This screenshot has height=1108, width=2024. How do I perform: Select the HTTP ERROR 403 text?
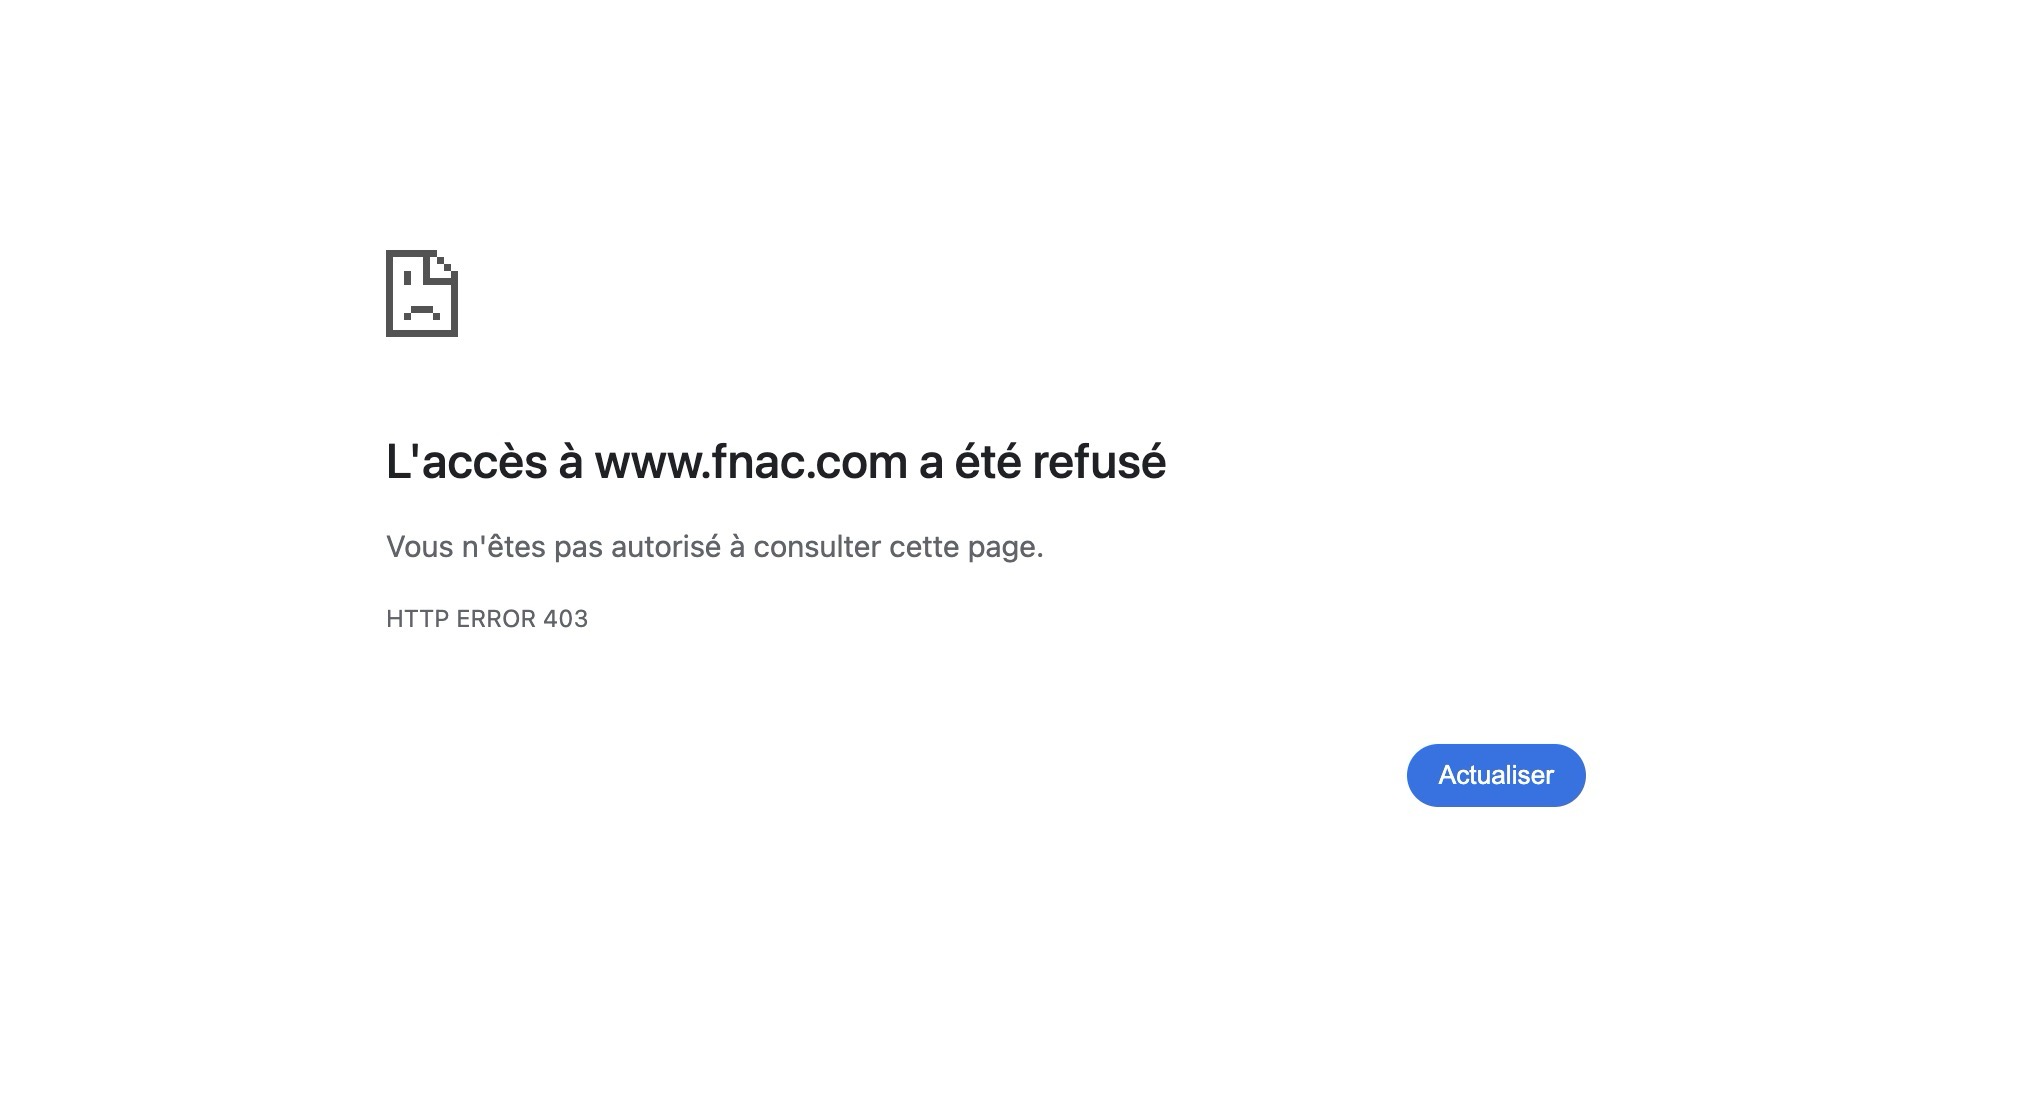[487, 619]
